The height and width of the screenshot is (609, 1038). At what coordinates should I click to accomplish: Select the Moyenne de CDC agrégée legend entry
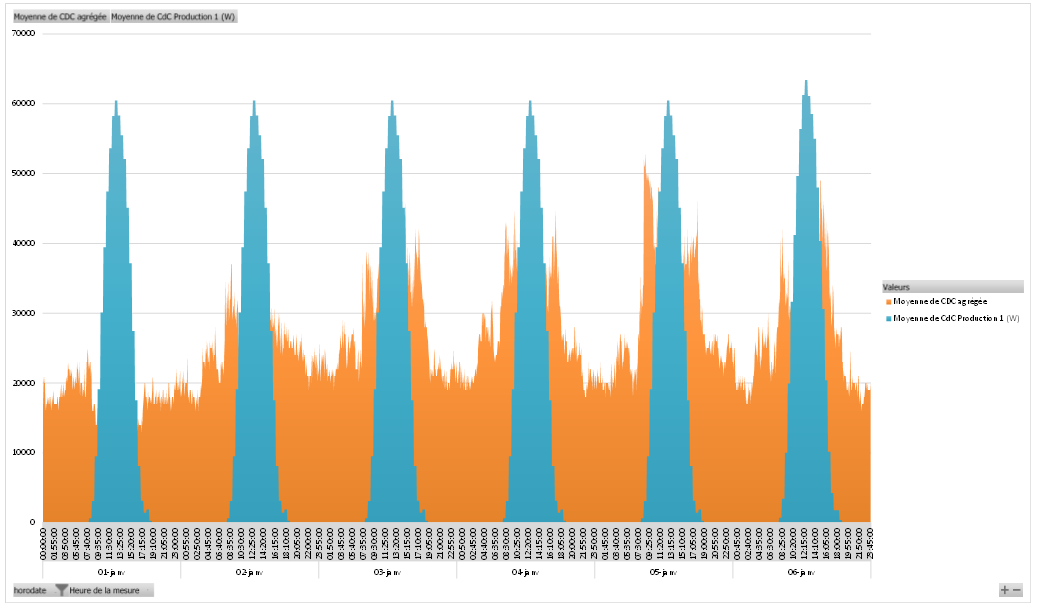click(x=940, y=302)
